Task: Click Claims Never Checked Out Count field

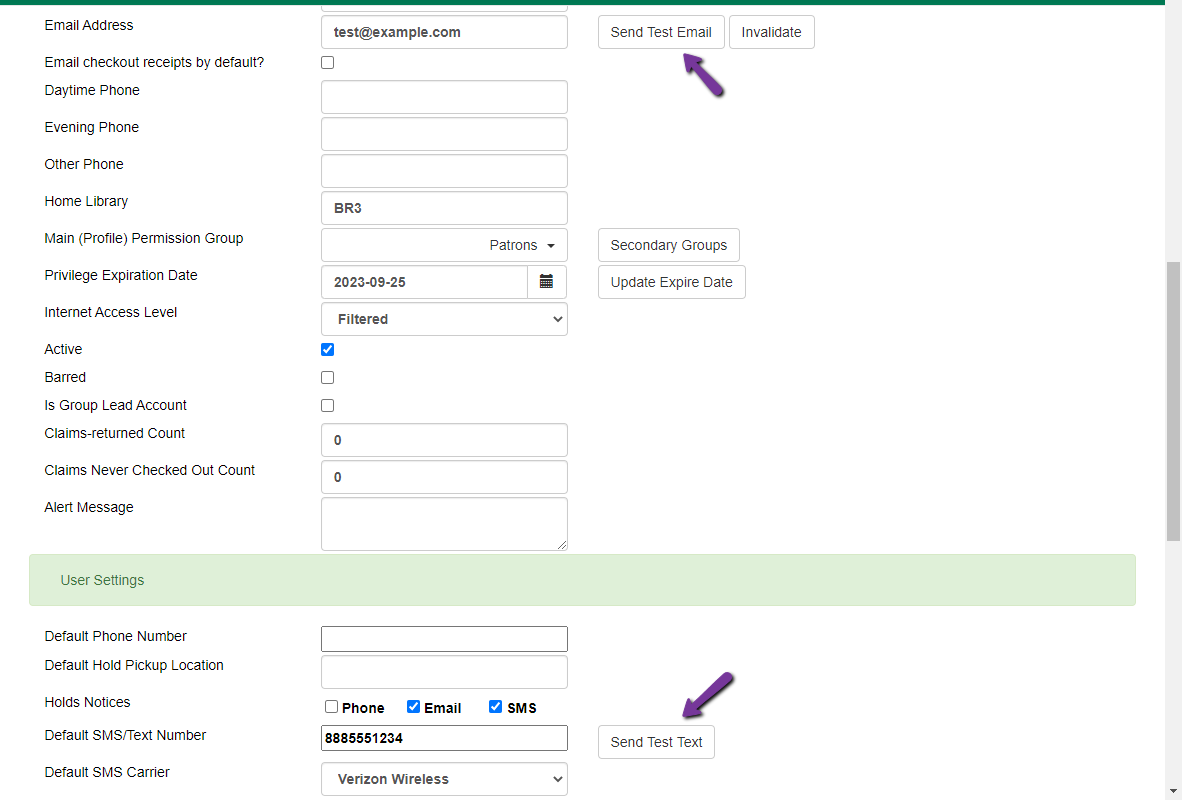Action: tap(444, 477)
